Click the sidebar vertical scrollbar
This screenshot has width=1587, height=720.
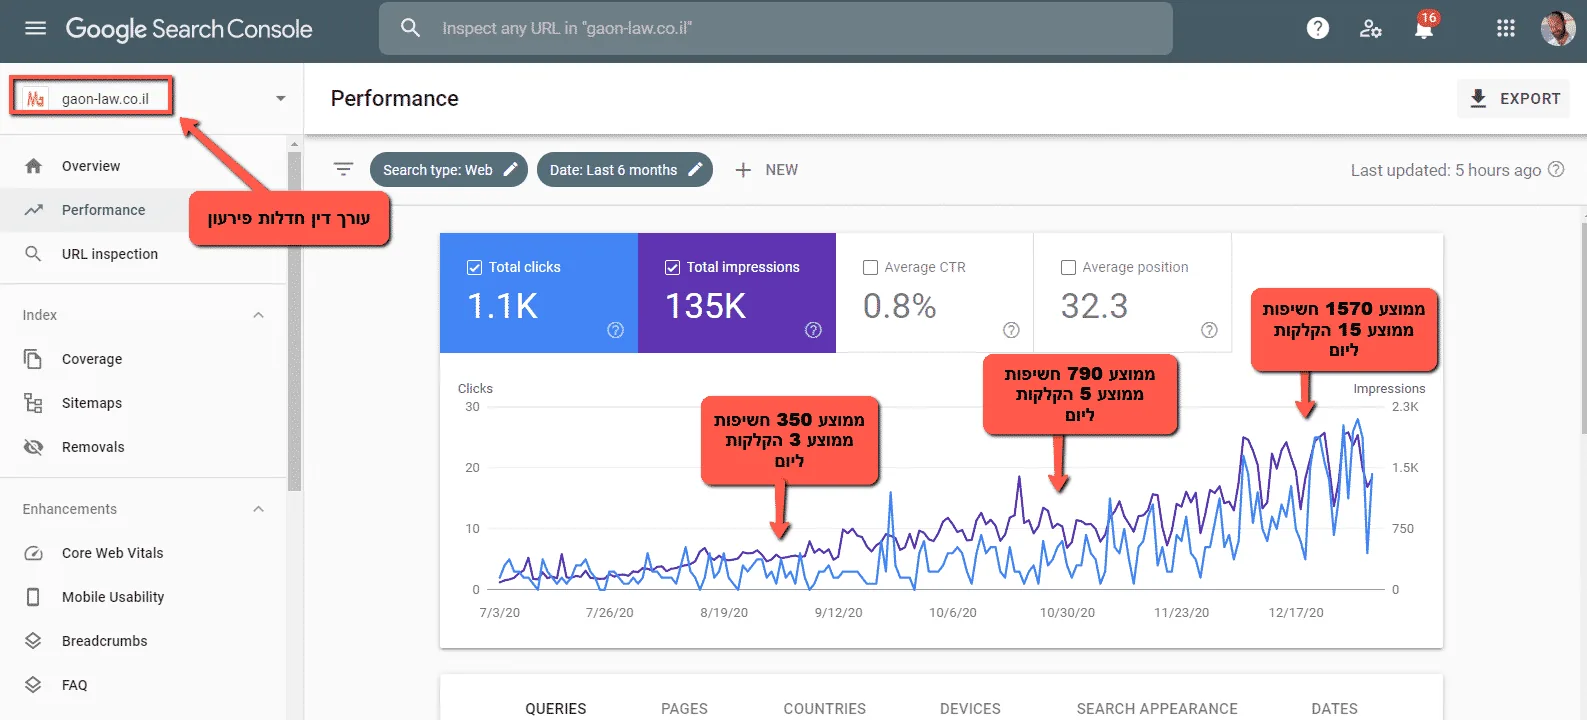[294, 320]
